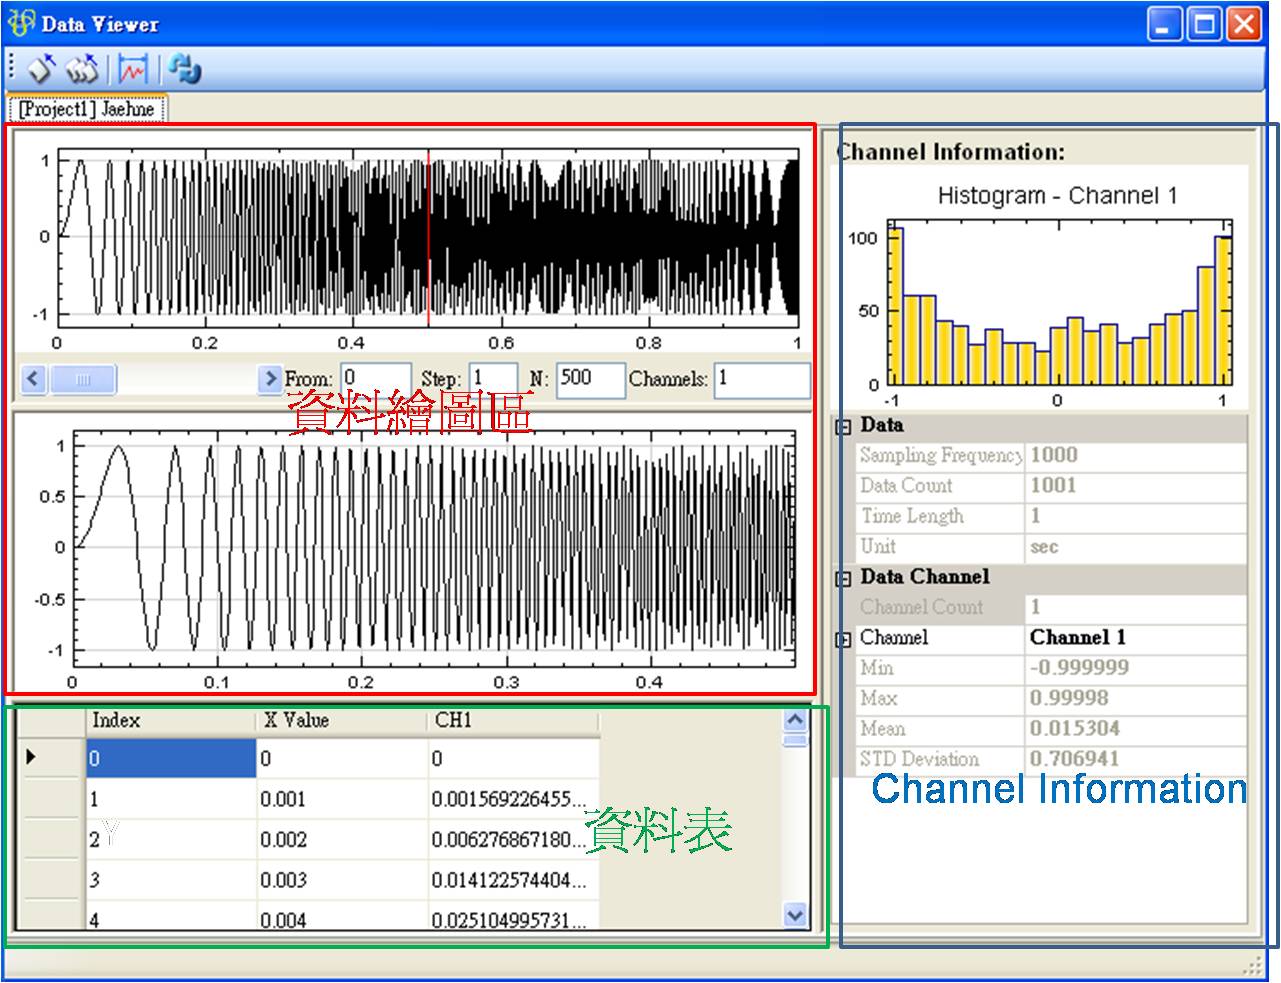
Task: Collapse the Data property group
Action: 843,427
